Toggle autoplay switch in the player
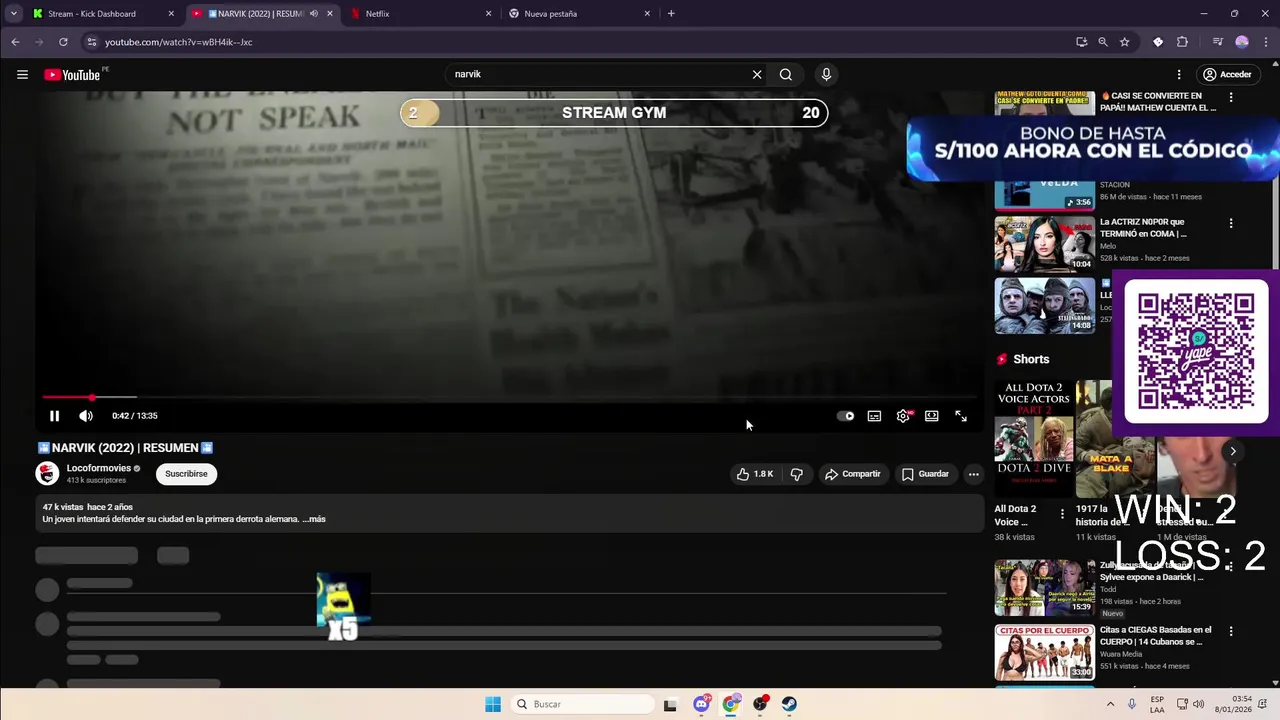The width and height of the screenshot is (1280, 720). (x=846, y=416)
